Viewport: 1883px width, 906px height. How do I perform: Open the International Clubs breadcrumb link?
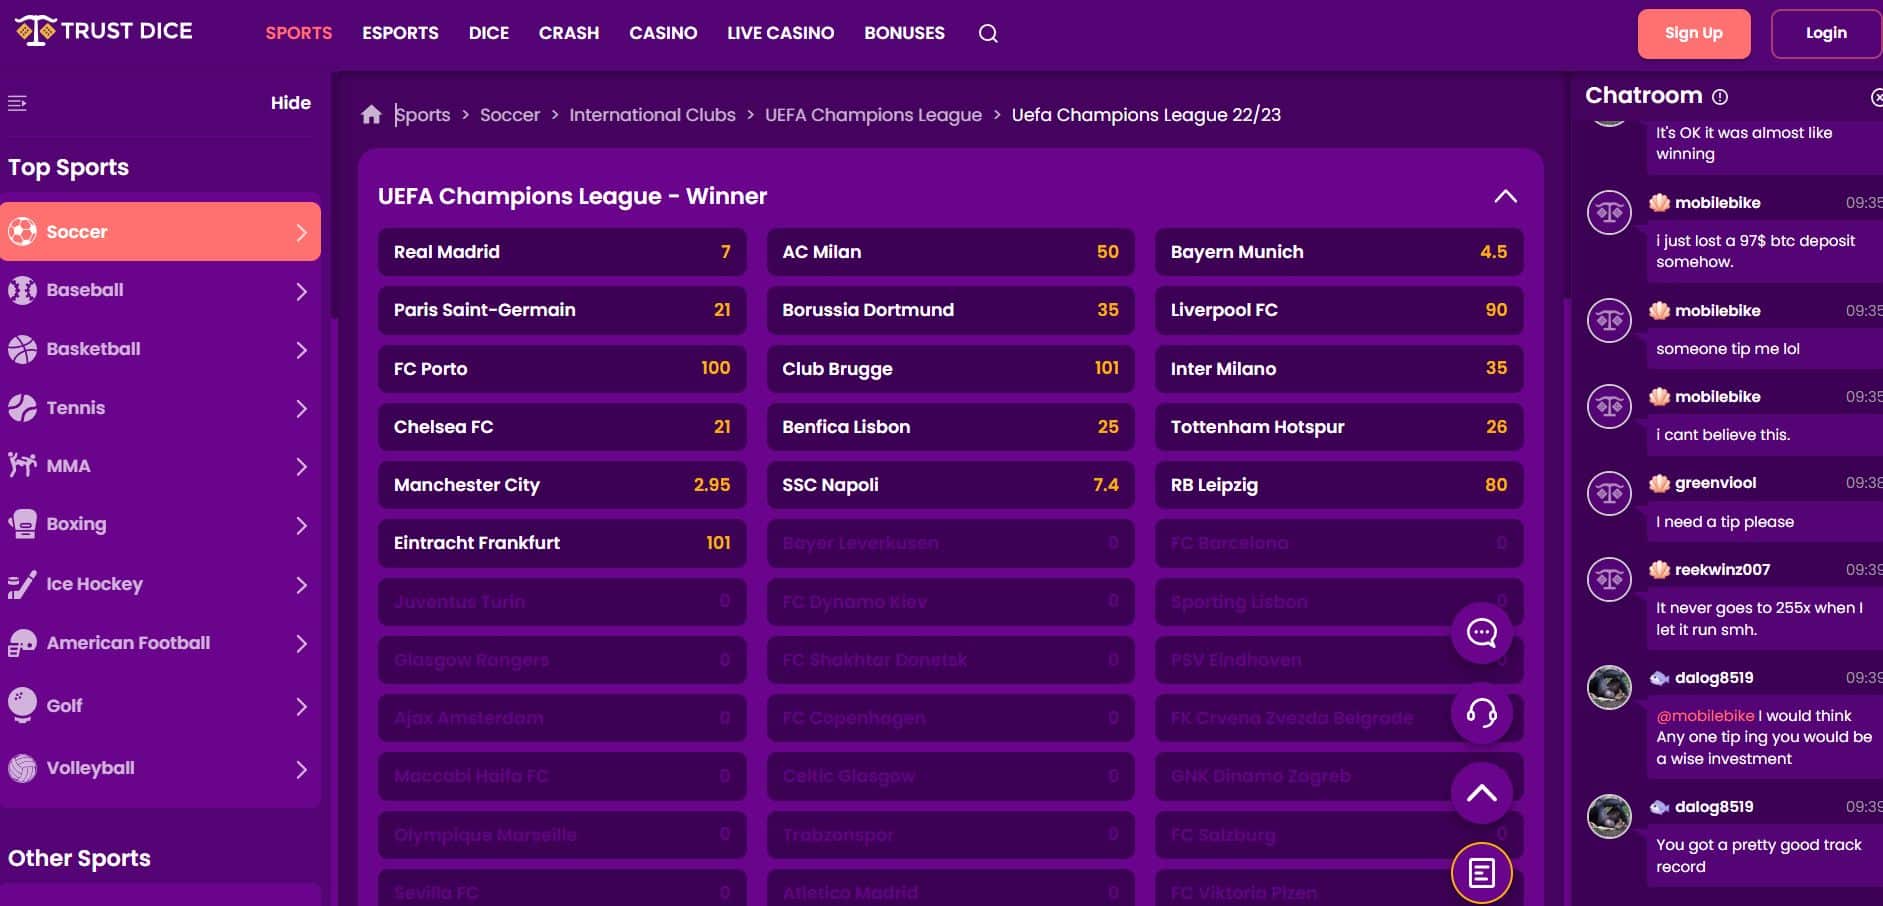[x=652, y=115]
